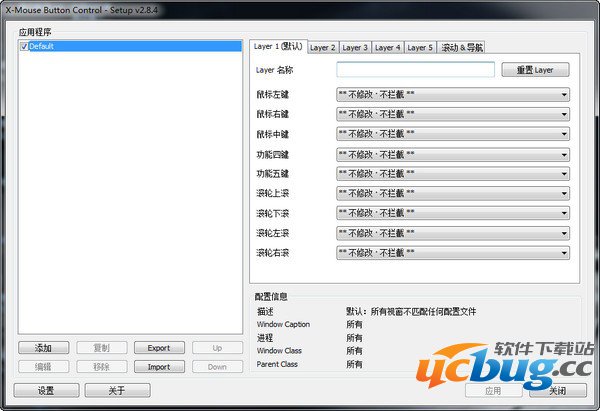Click the 应用 apply button
Image resolution: width=600 pixels, height=411 pixels.
(494, 391)
